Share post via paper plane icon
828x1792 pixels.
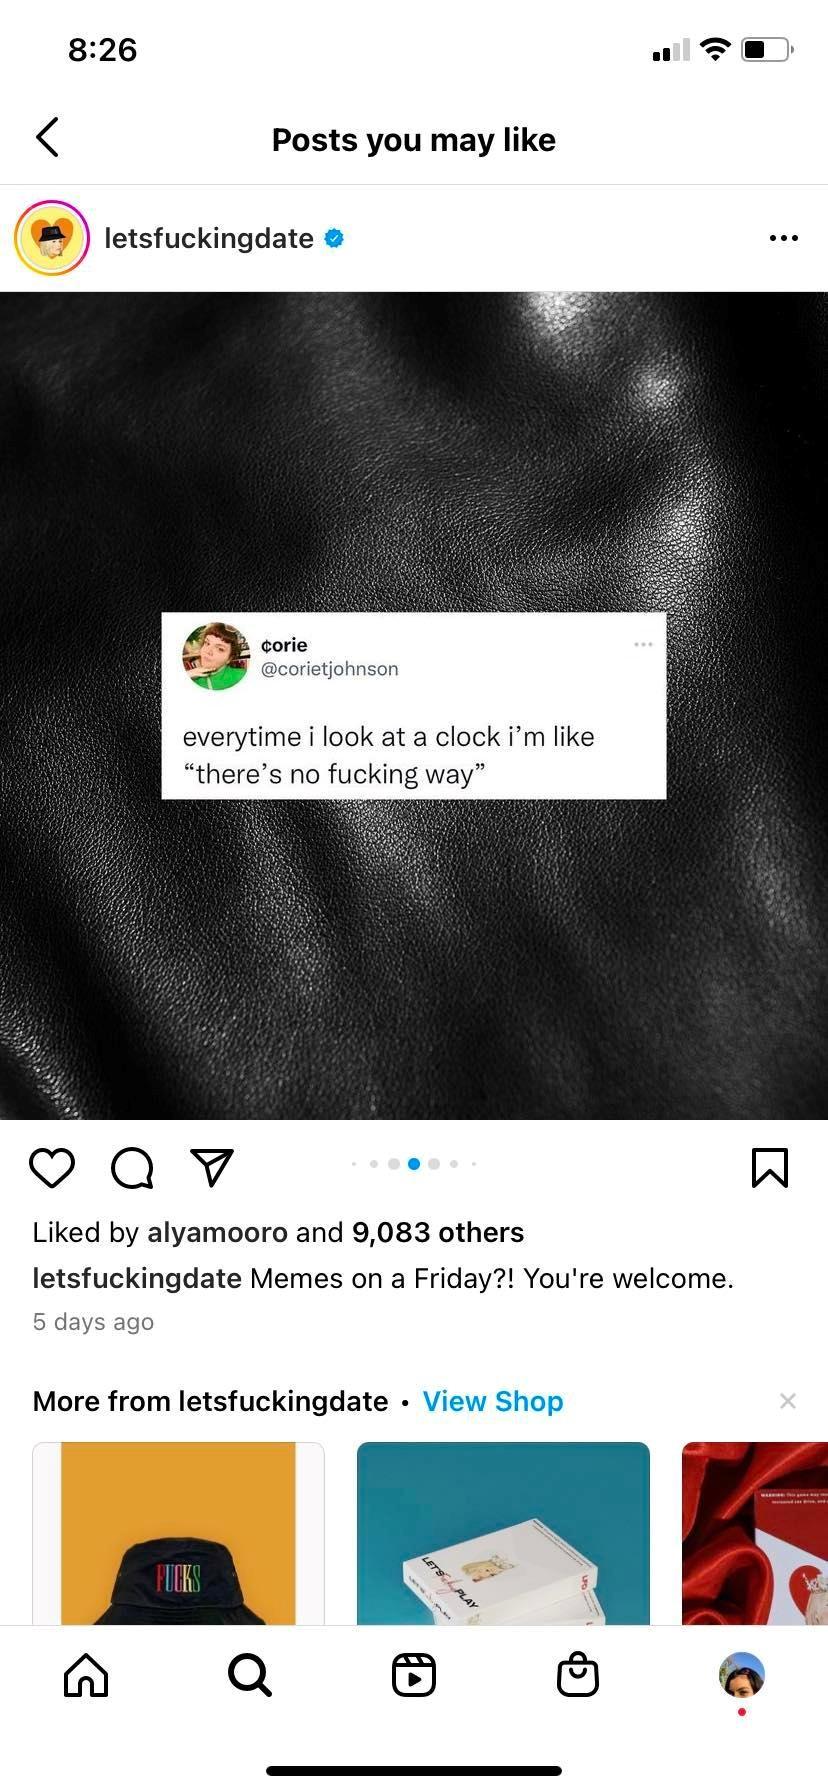211,1167
